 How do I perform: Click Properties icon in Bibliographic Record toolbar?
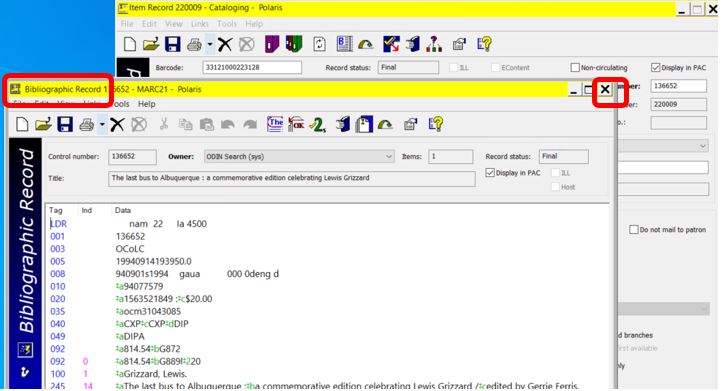(410, 124)
